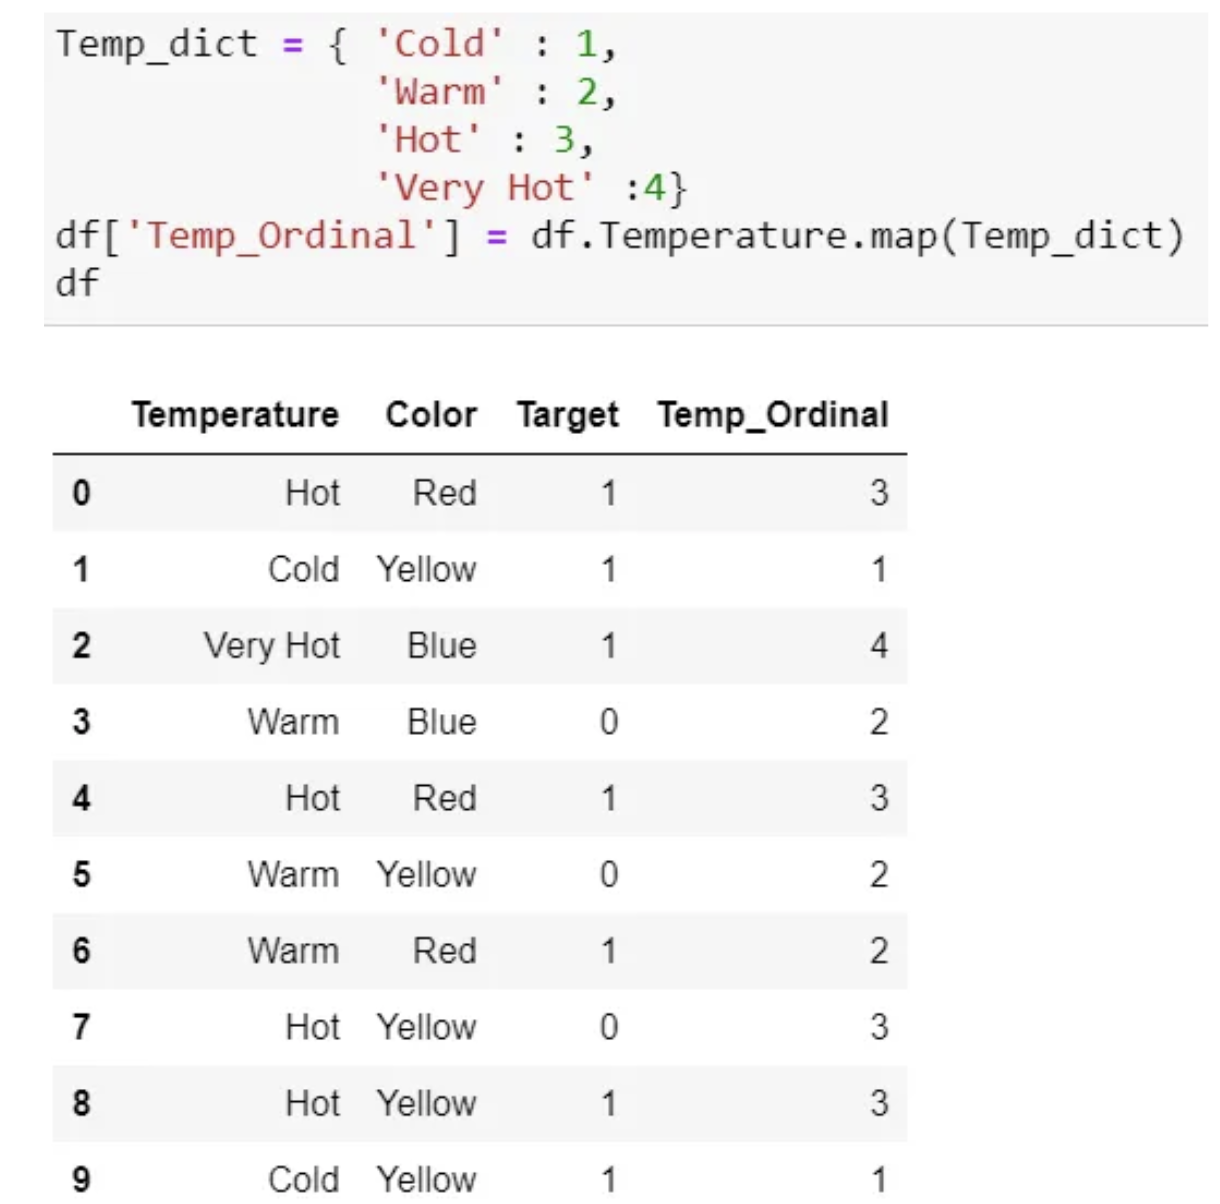The height and width of the screenshot is (1204, 1220).
Task: Select row index 0 in the table
Action: click(x=81, y=493)
